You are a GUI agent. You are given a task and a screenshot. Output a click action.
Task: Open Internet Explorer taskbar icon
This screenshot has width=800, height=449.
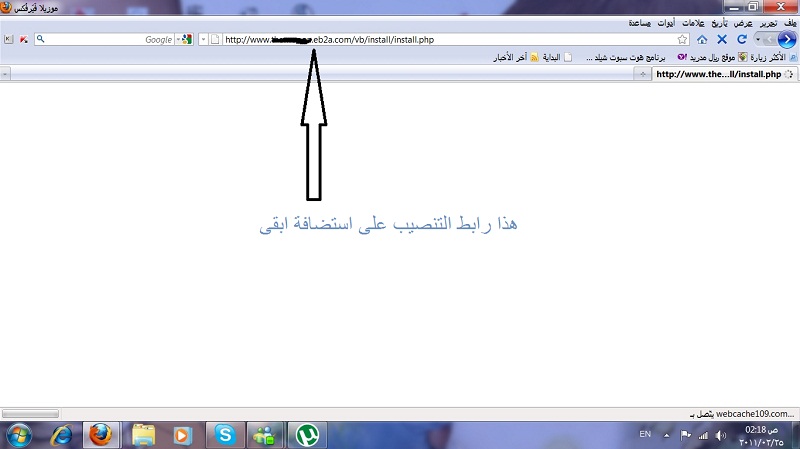coord(62,435)
